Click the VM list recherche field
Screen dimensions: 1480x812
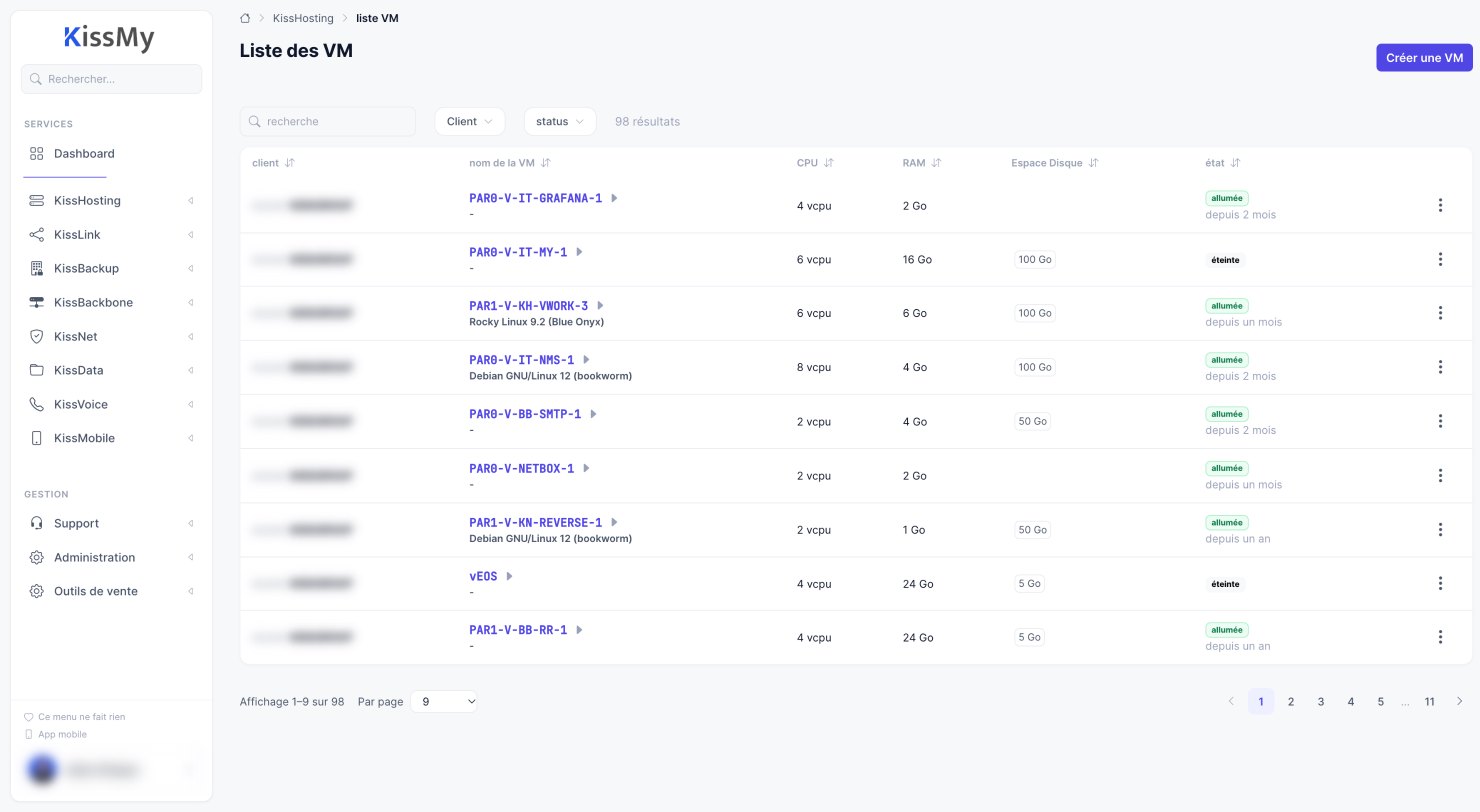coord(328,121)
